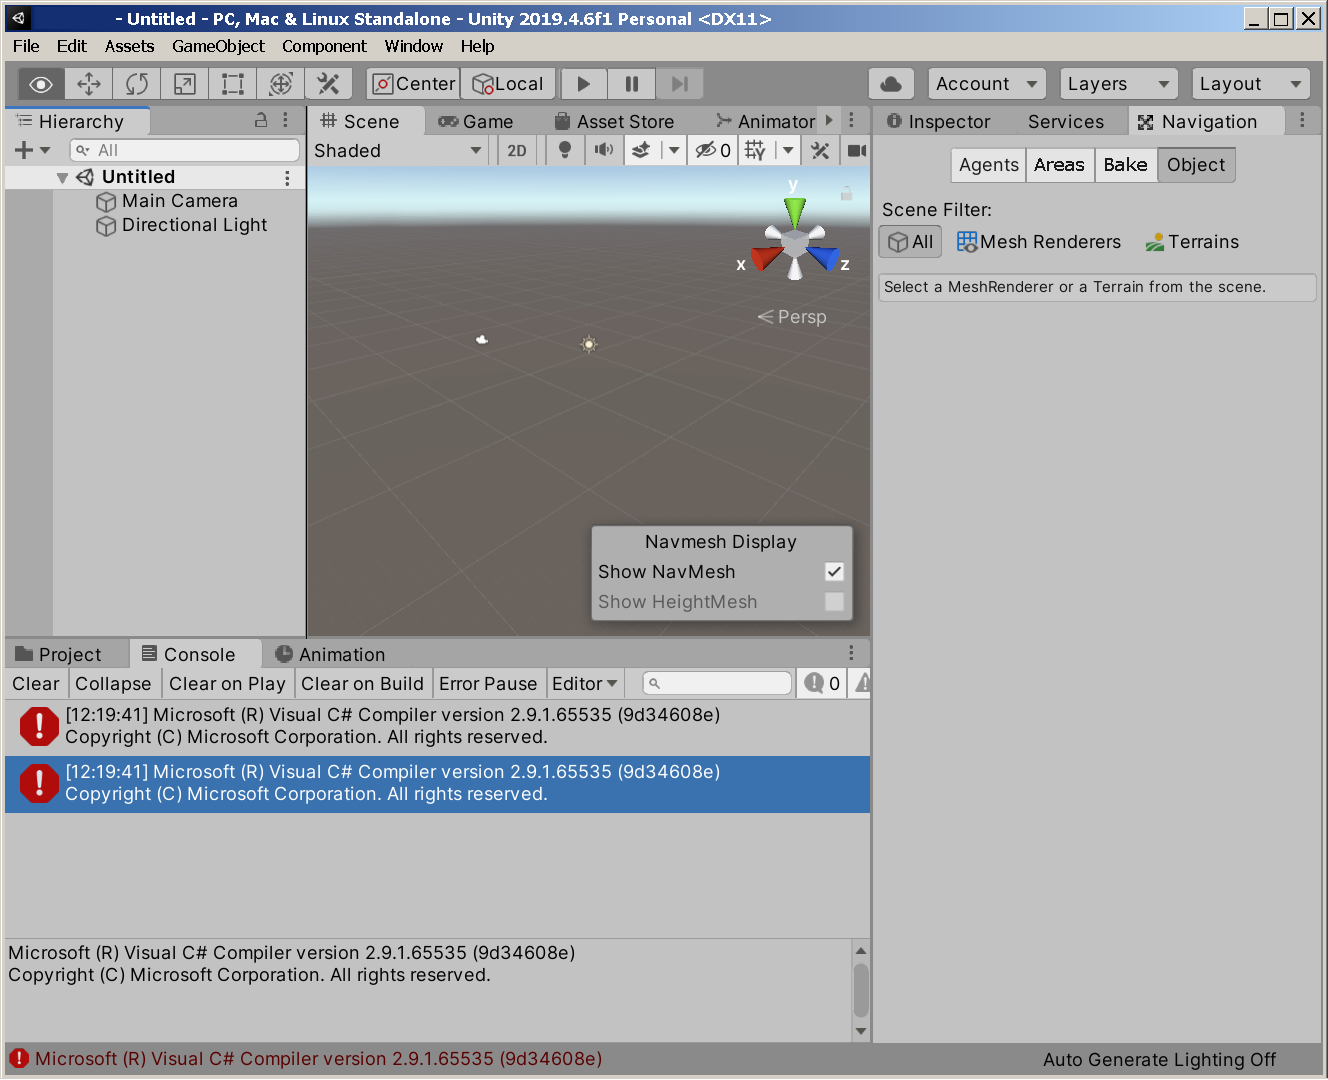Open the Collab cloud services icon

point(892,84)
